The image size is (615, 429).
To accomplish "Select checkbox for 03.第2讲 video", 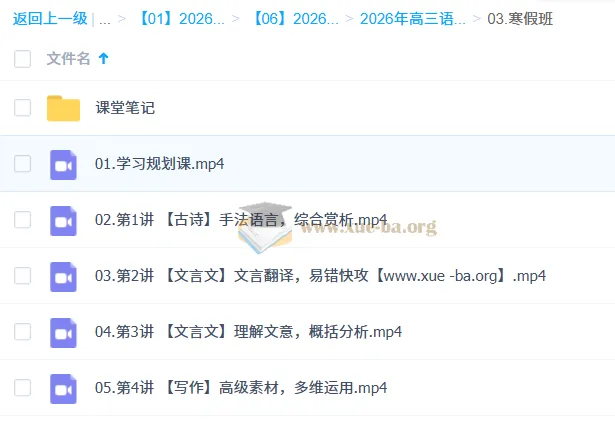I will (x=22, y=276).
